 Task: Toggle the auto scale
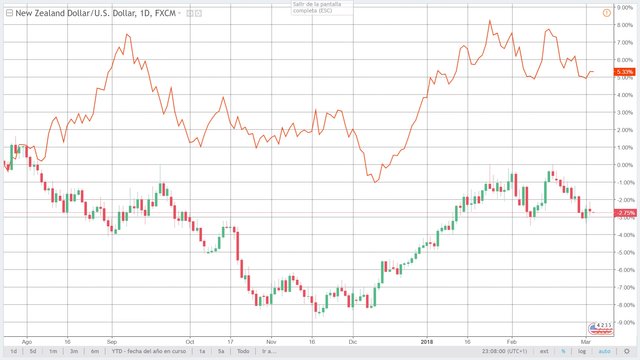point(604,351)
